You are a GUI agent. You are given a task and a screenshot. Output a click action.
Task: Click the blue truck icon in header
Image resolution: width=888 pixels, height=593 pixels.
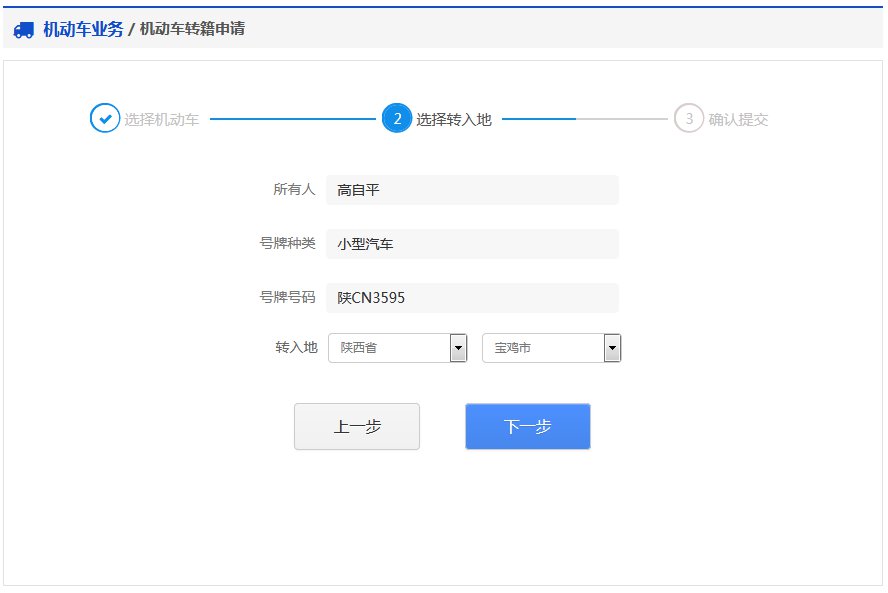click(24, 30)
